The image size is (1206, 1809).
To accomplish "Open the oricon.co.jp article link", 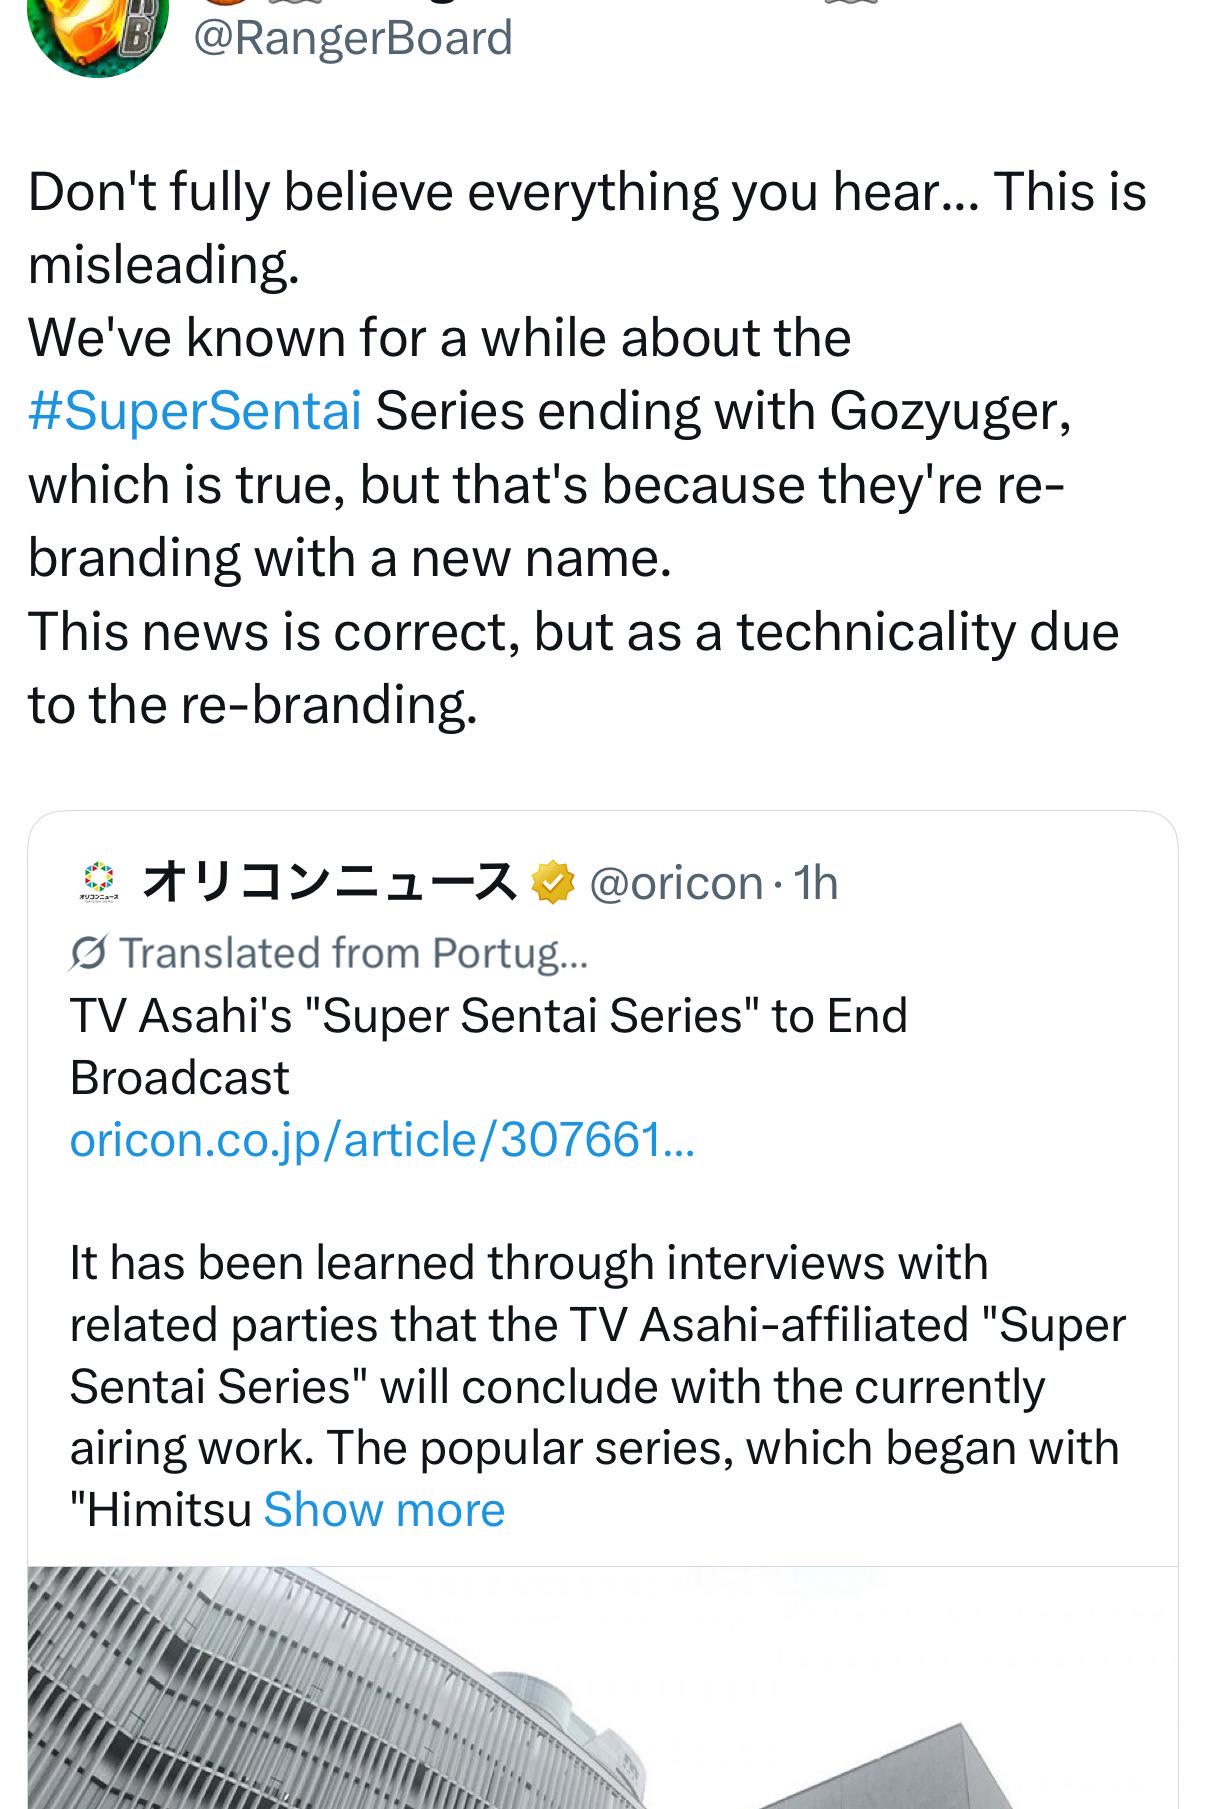I will click(381, 1139).
